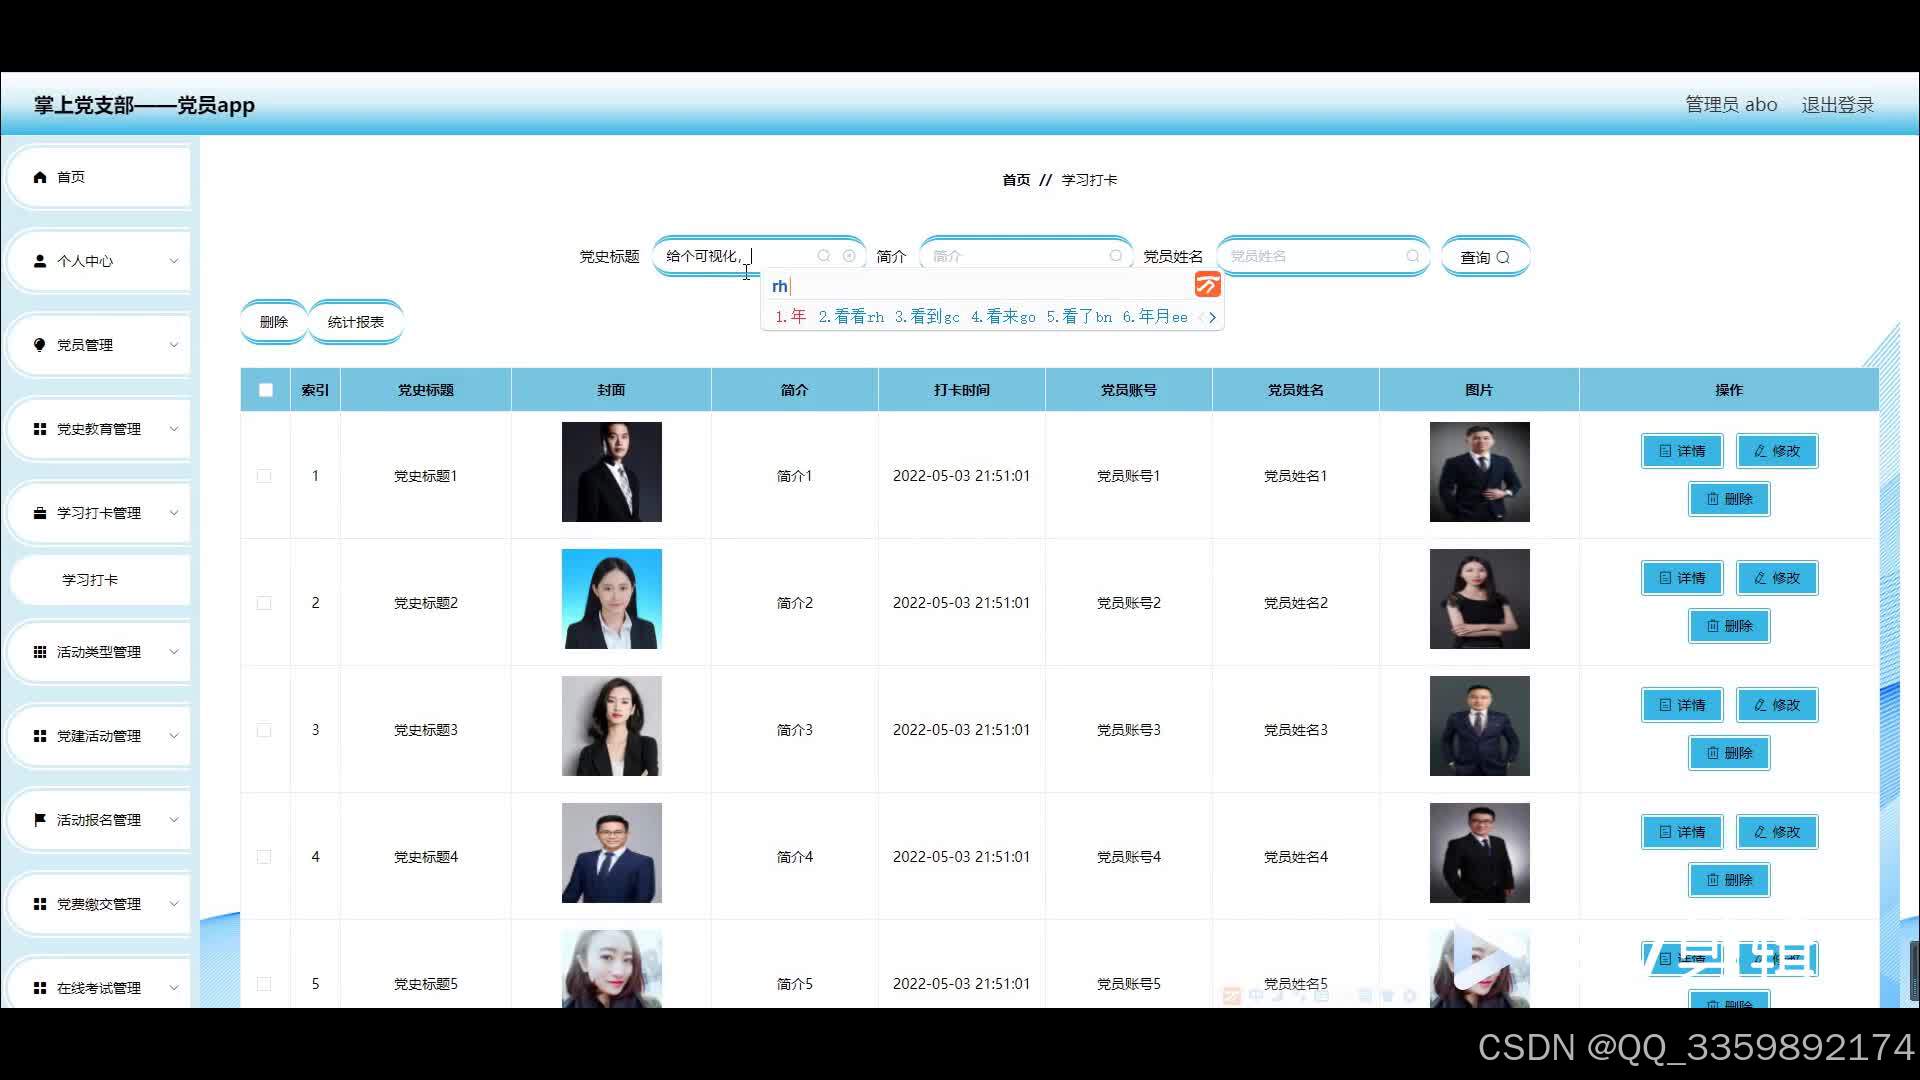
Task: Expand 个人中心 menu chevron
Action: pyautogui.click(x=173, y=261)
